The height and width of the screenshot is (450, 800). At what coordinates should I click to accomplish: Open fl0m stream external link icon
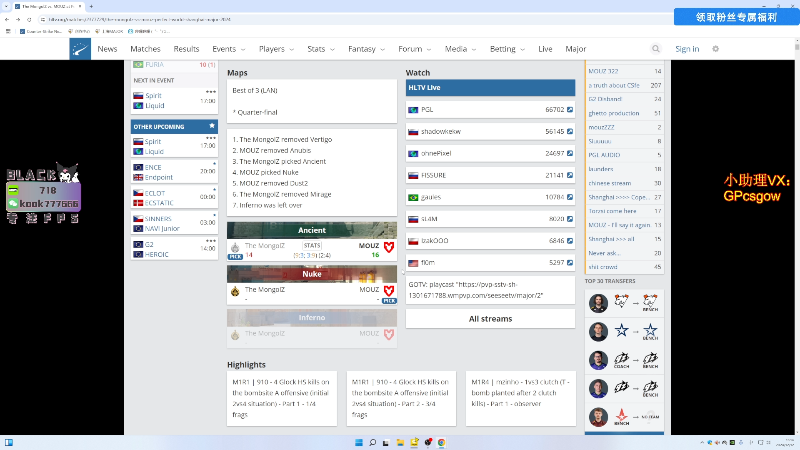click(x=570, y=263)
